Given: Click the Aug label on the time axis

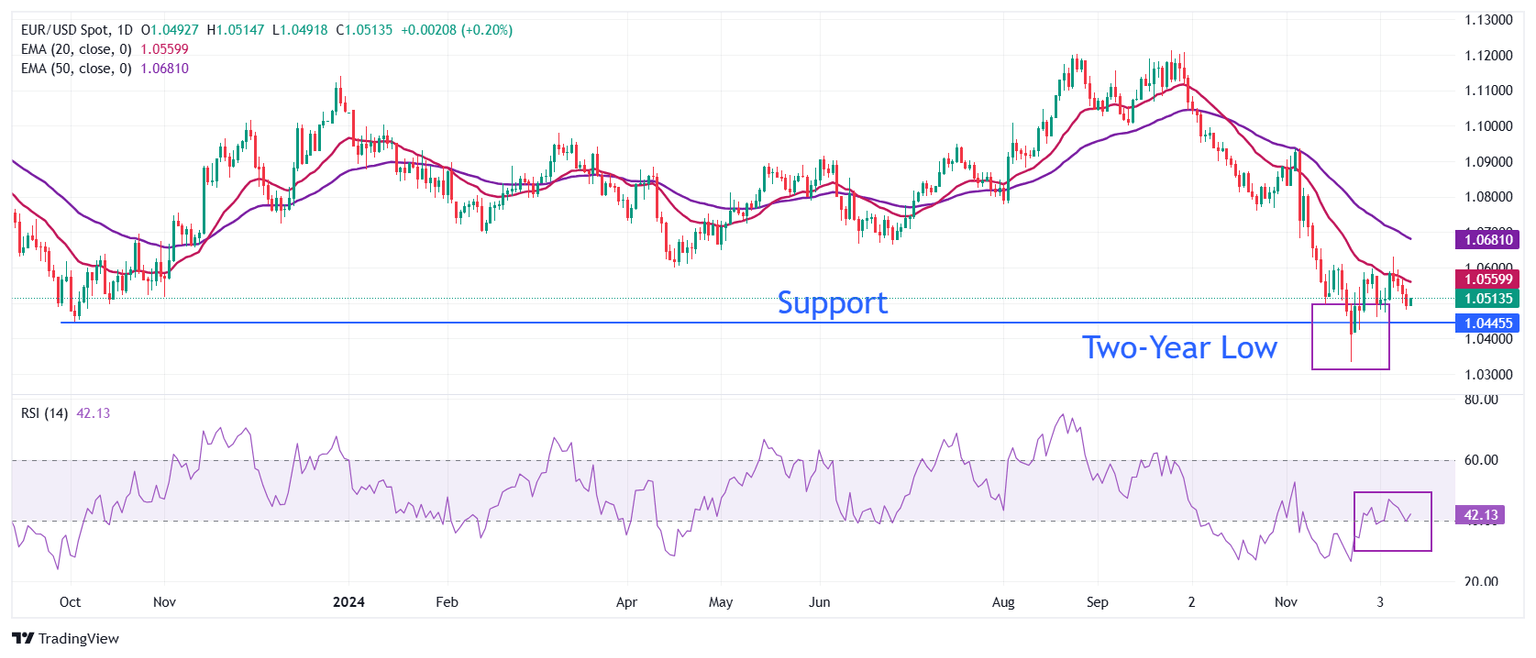Looking at the screenshot, I should click(x=1003, y=603).
